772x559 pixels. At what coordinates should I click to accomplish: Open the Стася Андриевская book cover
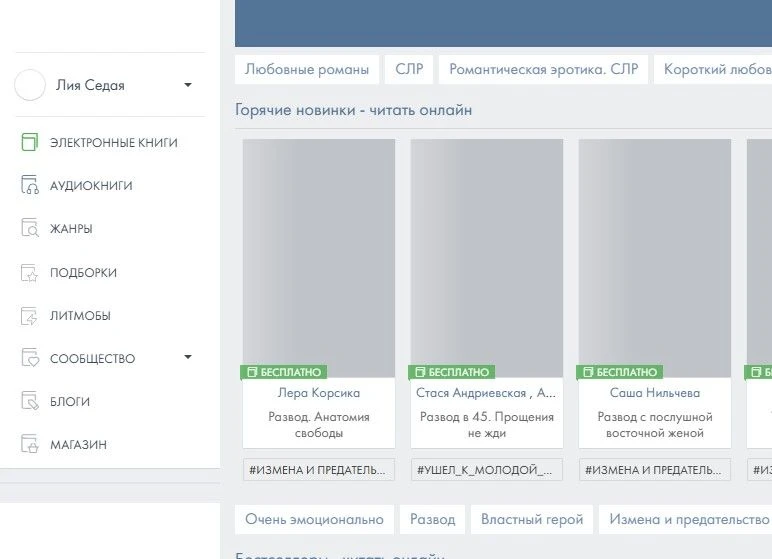point(487,258)
